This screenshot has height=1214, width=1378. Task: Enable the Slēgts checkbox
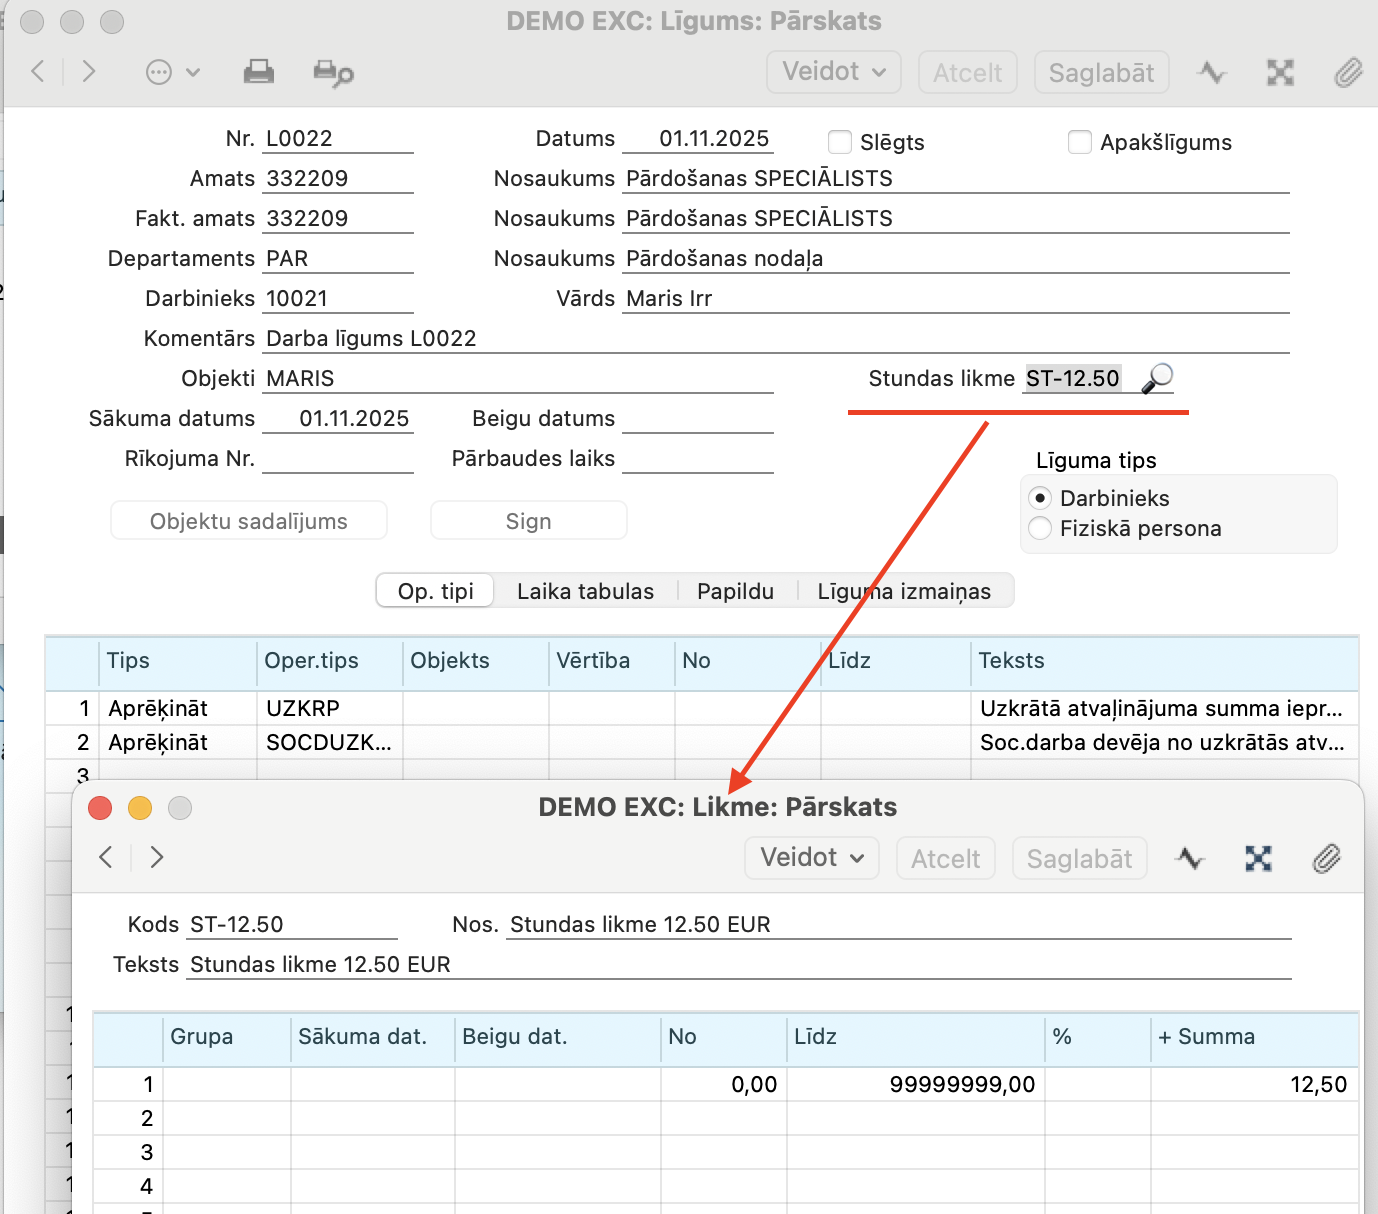(840, 142)
